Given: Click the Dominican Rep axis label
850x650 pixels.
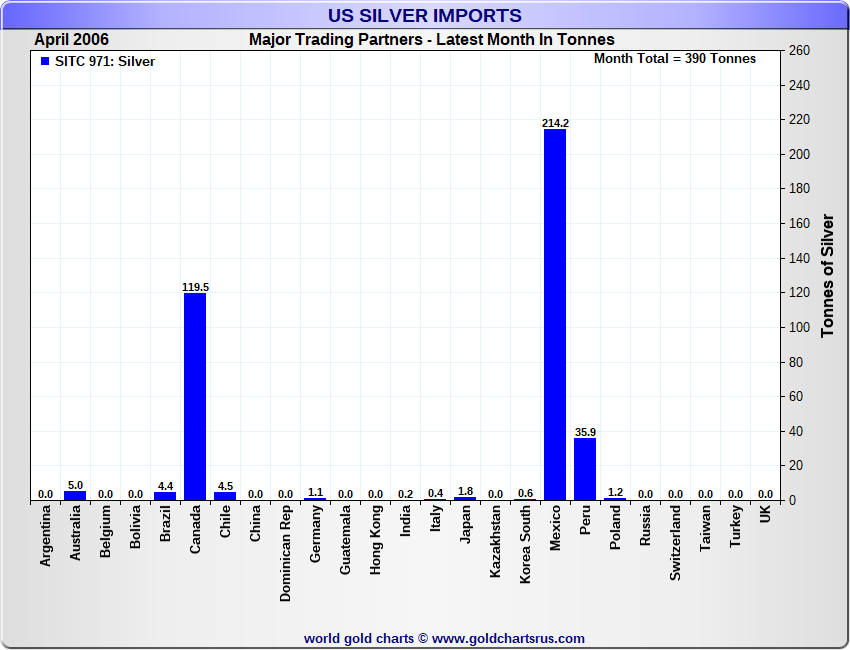Looking at the screenshot, I should coord(286,552).
